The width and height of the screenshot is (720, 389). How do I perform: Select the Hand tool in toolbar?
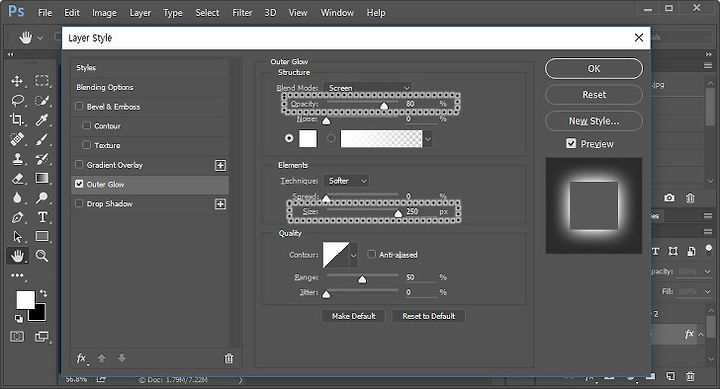[x=17, y=256]
